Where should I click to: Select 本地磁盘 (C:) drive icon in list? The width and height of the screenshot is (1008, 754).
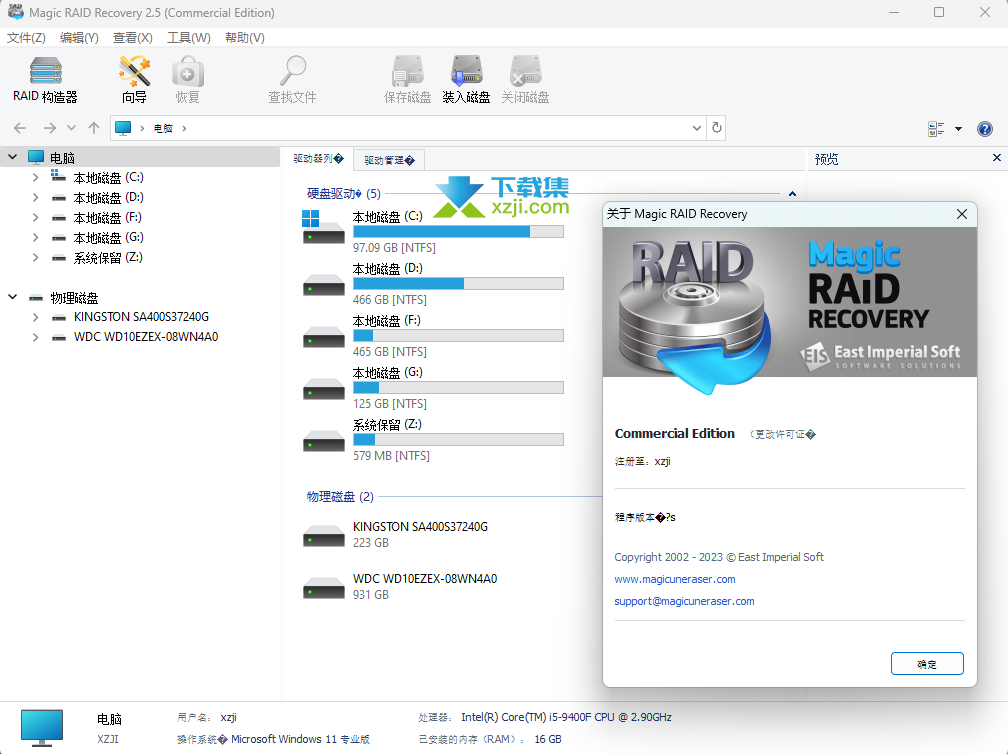click(323, 228)
